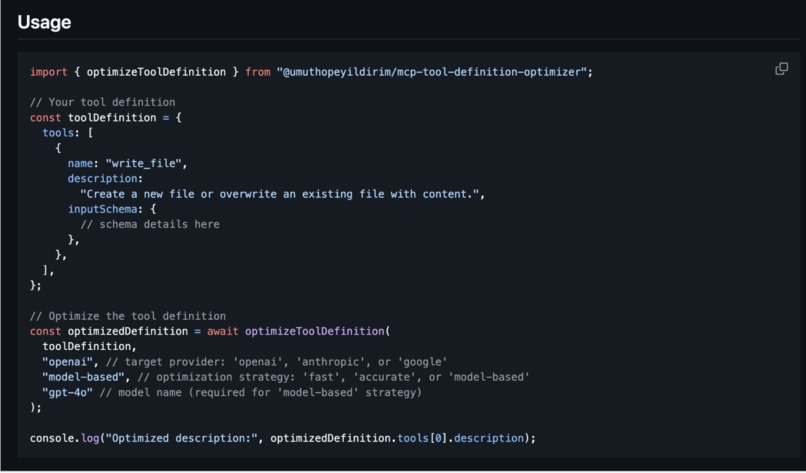Click the comment "// Your tool definition"
The height and width of the screenshot is (473, 806).
(x=102, y=102)
